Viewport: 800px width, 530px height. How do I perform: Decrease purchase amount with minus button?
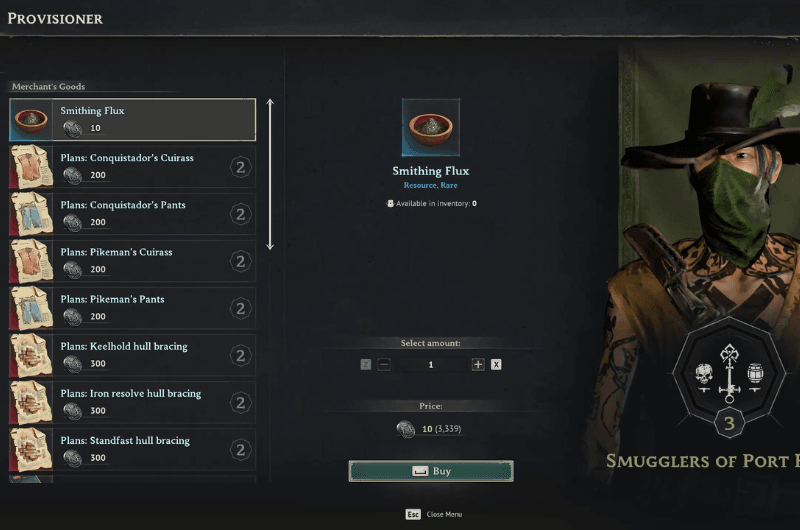[384, 364]
